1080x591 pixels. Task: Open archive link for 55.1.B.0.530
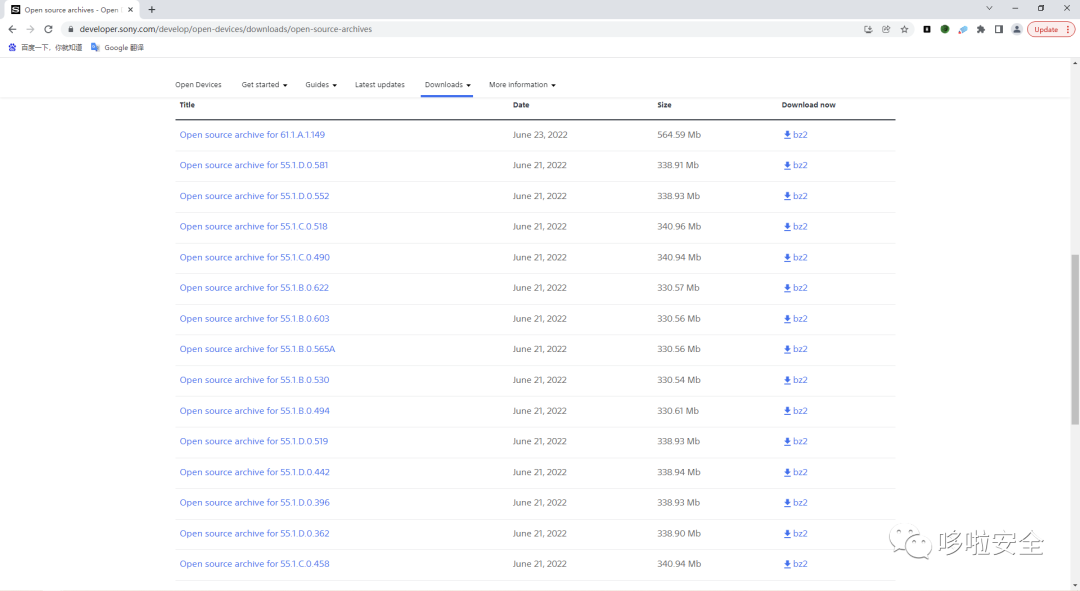pyautogui.click(x=254, y=380)
